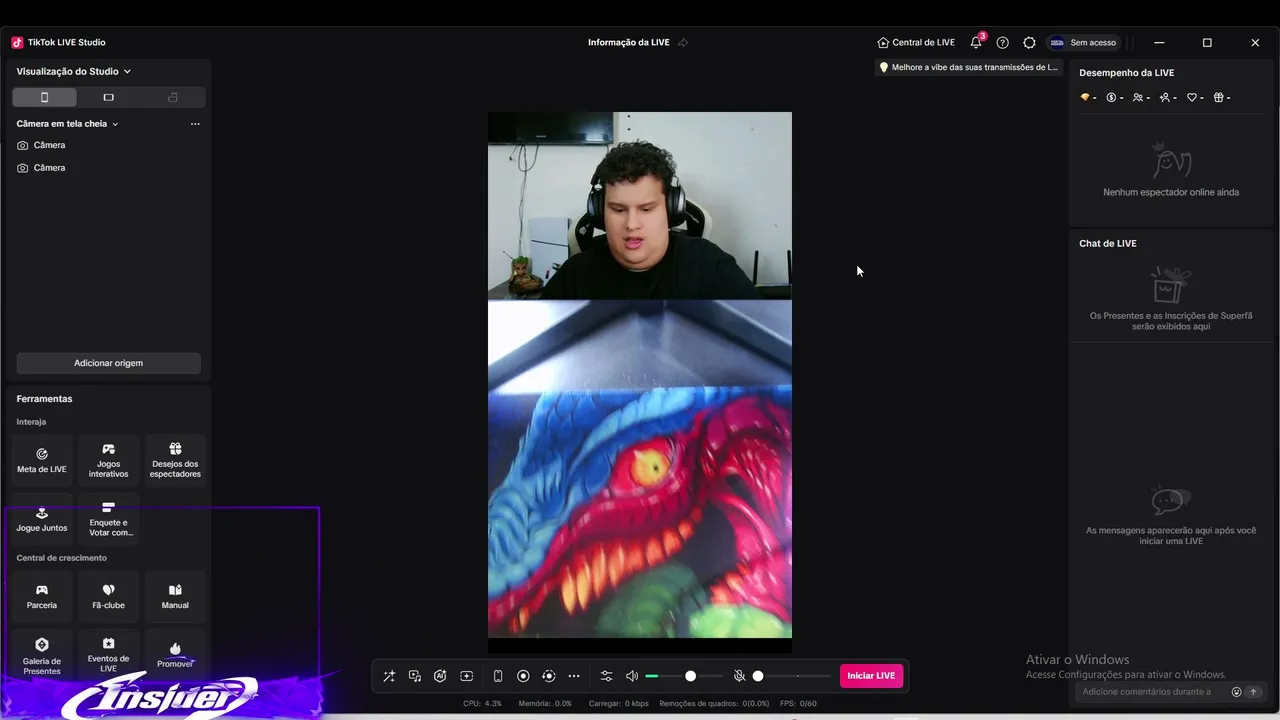Open more options in bottom toolbar

[574, 676]
